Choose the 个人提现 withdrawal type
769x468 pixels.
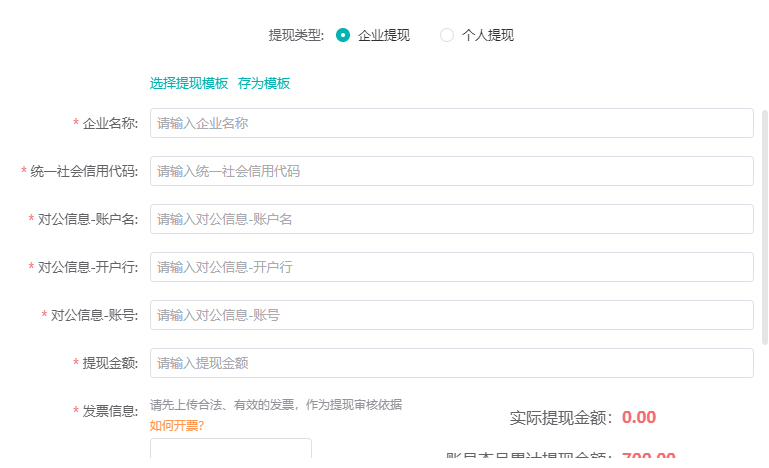point(447,35)
